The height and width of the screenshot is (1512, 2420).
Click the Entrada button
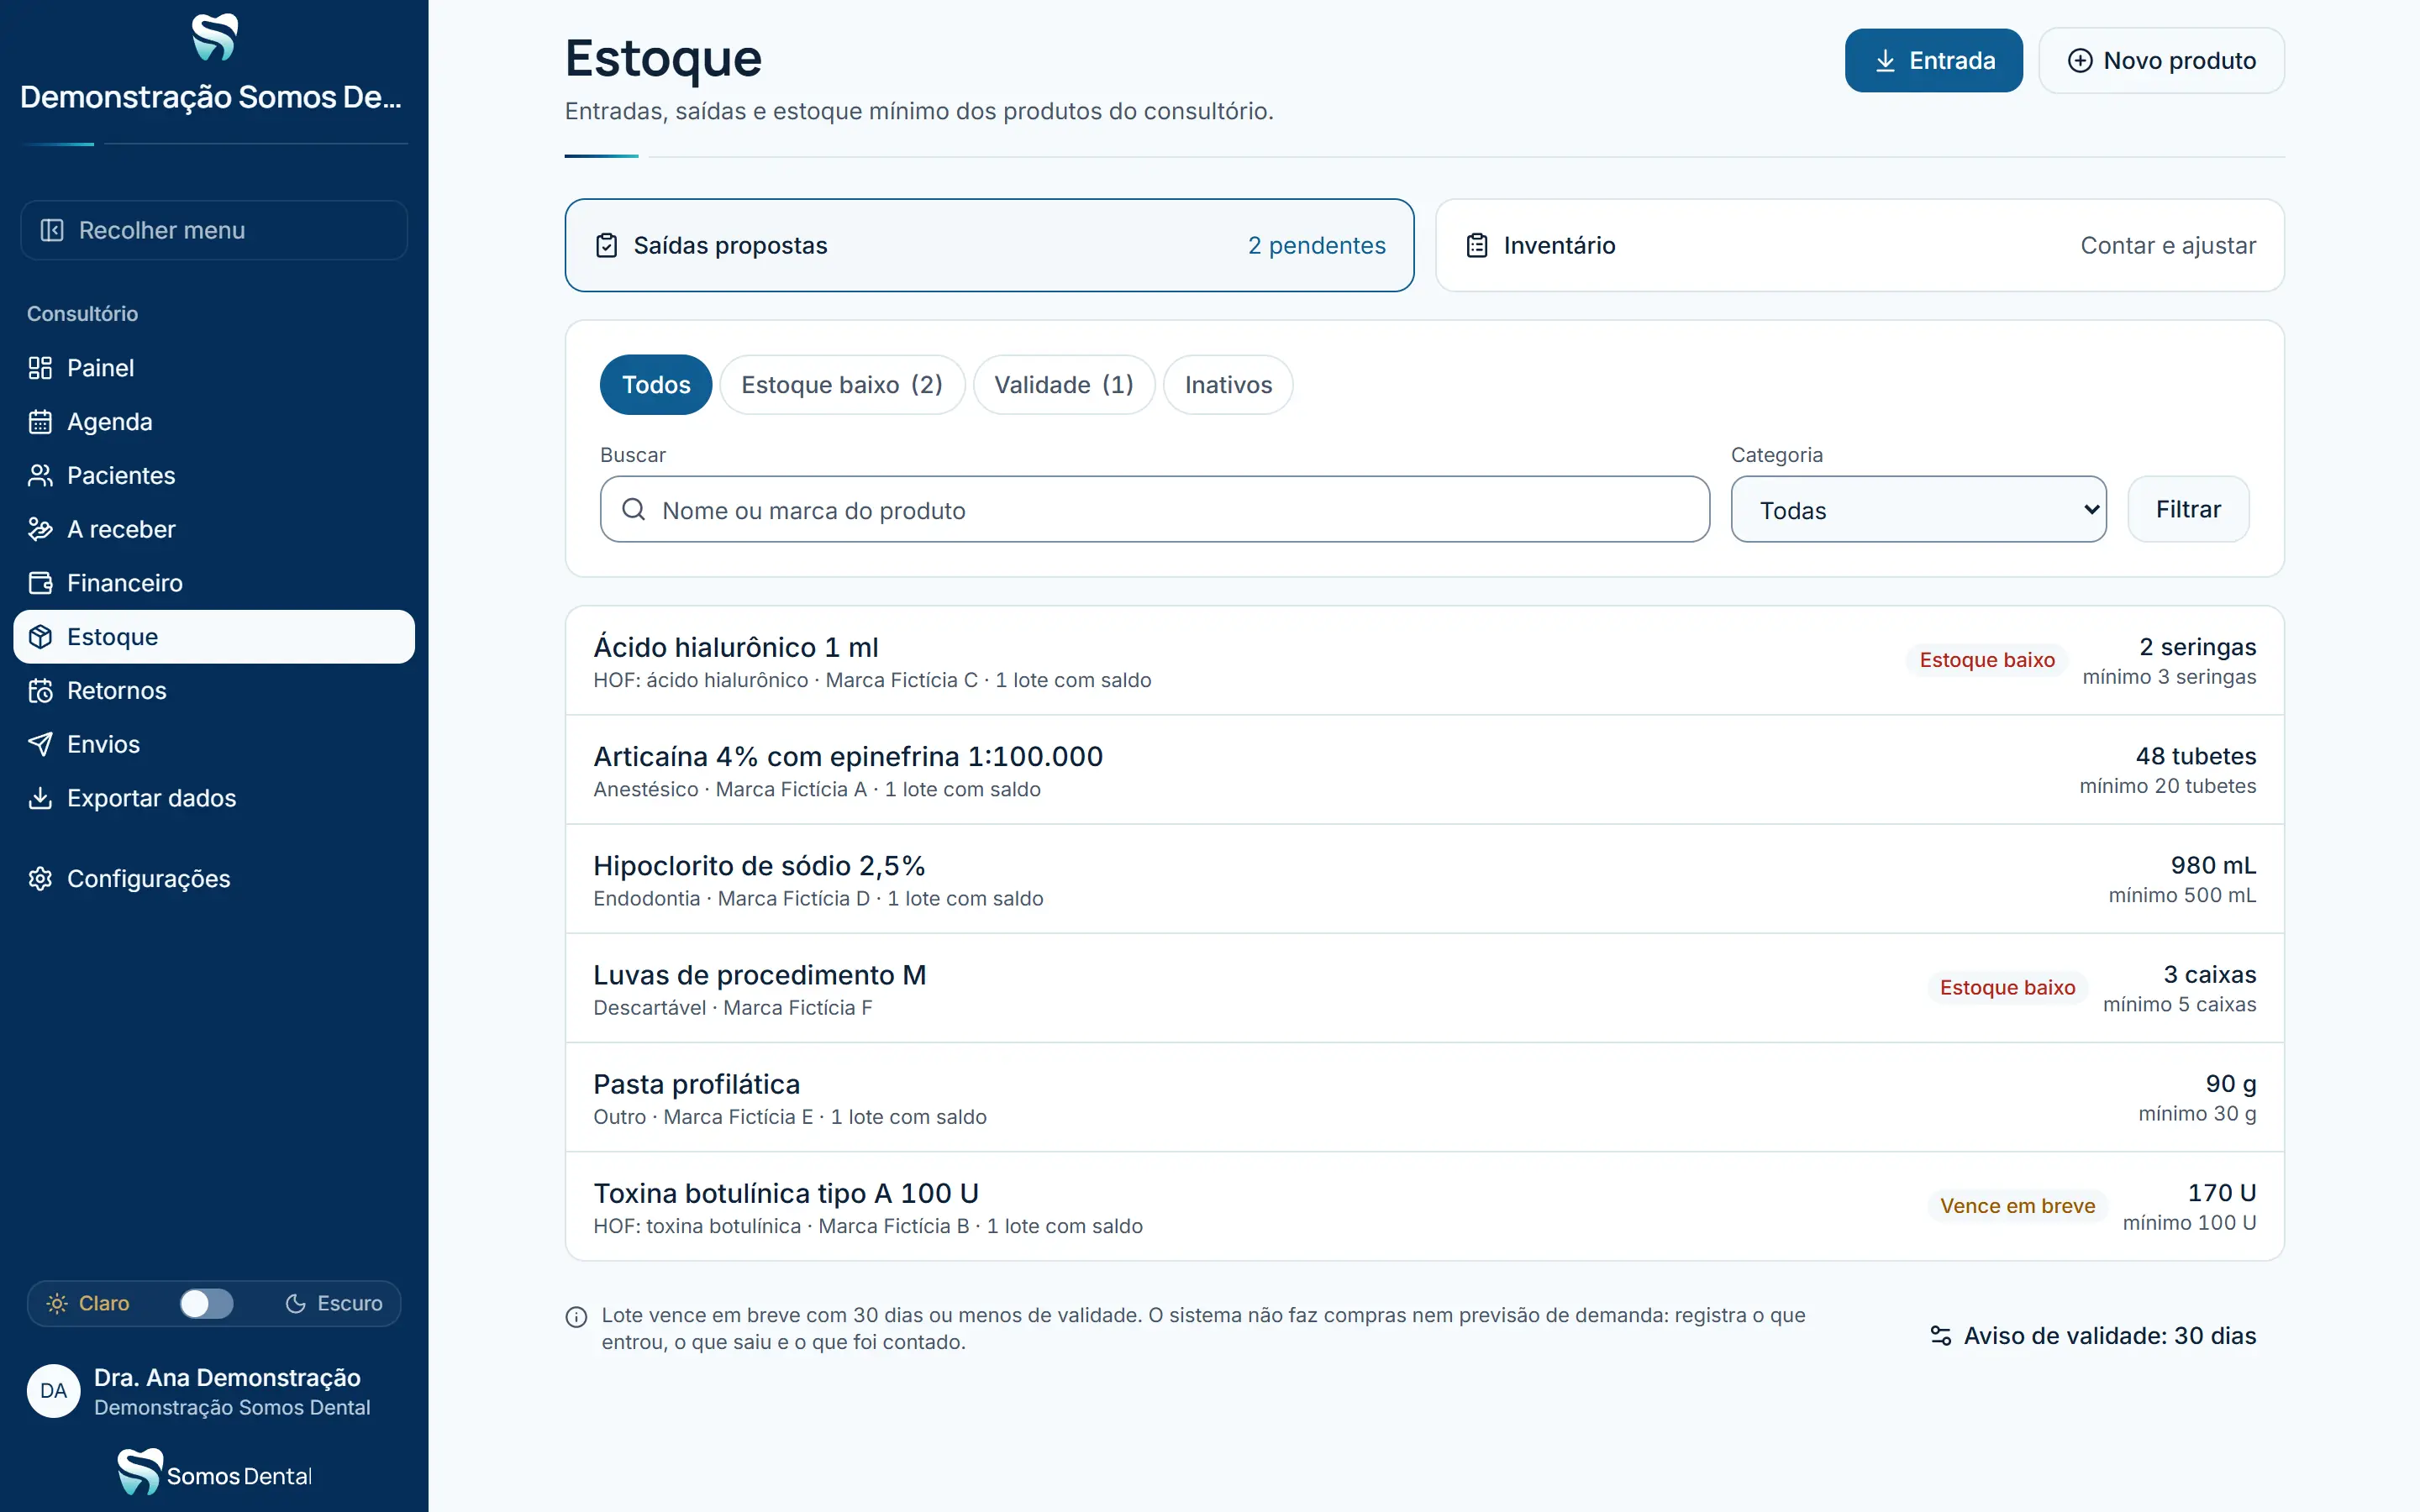pyautogui.click(x=1933, y=61)
